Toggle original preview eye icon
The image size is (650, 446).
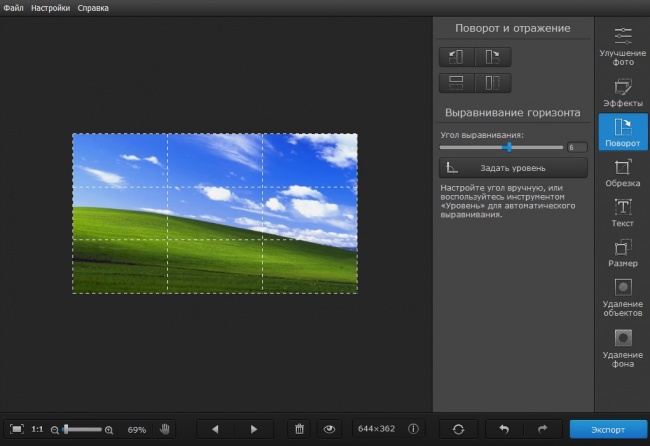[x=330, y=429]
